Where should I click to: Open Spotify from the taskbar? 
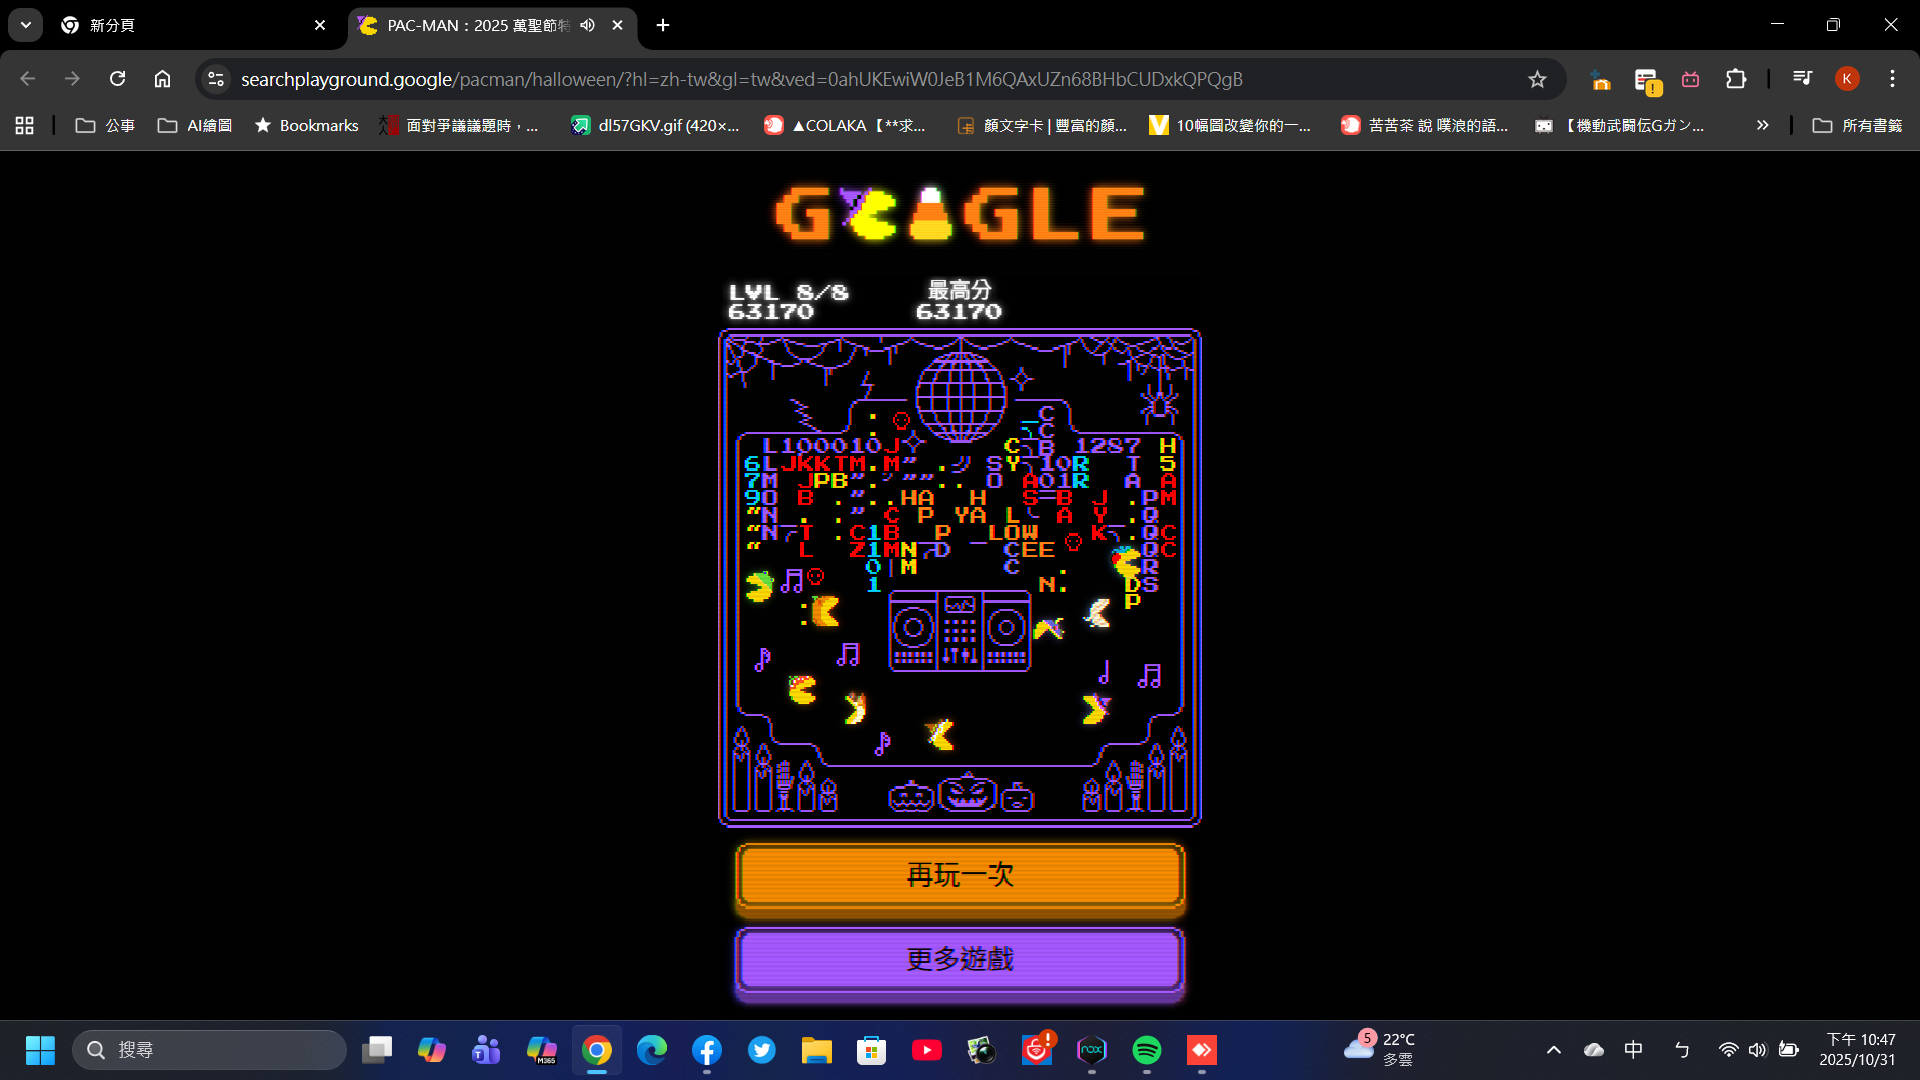[1146, 1050]
